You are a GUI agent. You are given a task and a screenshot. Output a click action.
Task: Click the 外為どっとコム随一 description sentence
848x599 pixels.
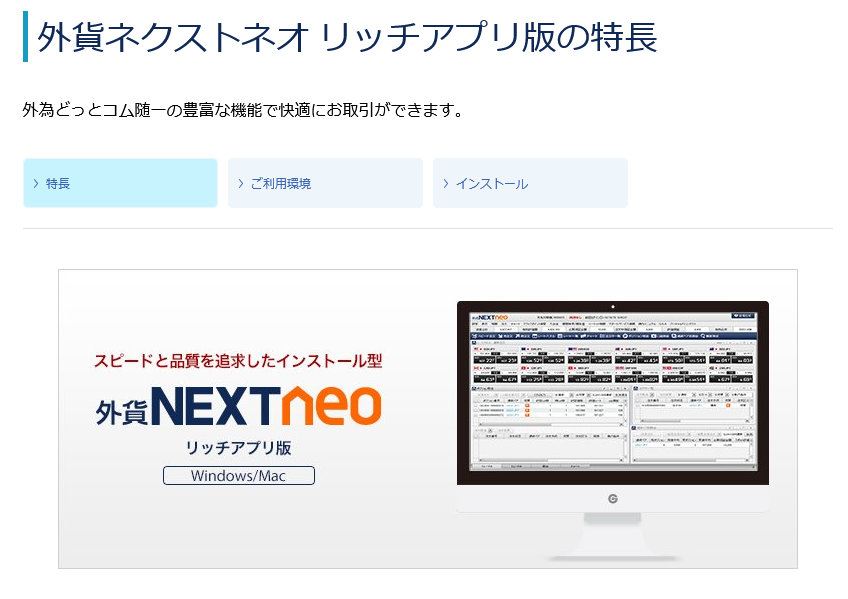(x=243, y=110)
